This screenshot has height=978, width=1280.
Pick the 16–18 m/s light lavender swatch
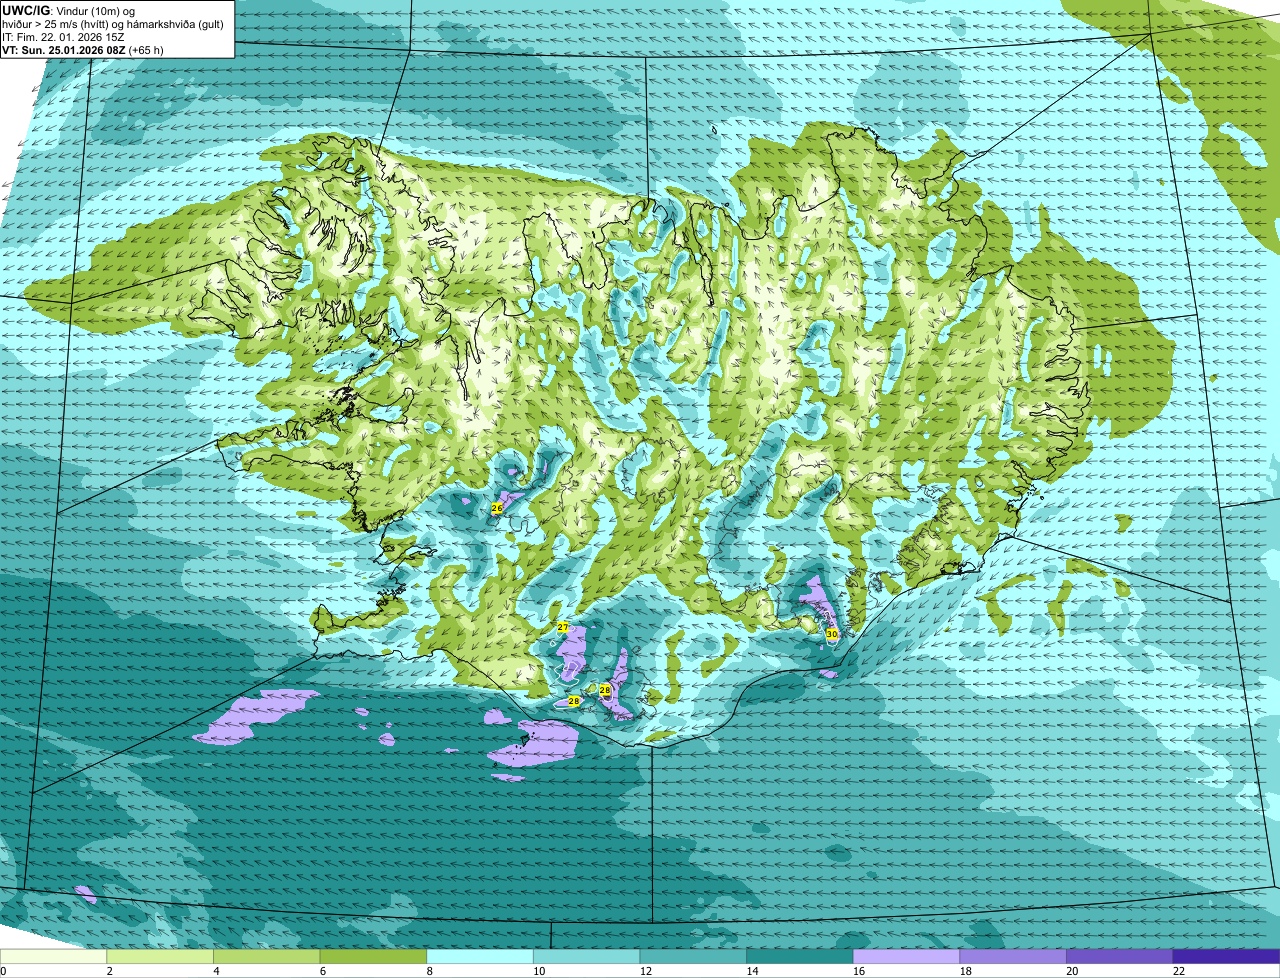coord(906,957)
